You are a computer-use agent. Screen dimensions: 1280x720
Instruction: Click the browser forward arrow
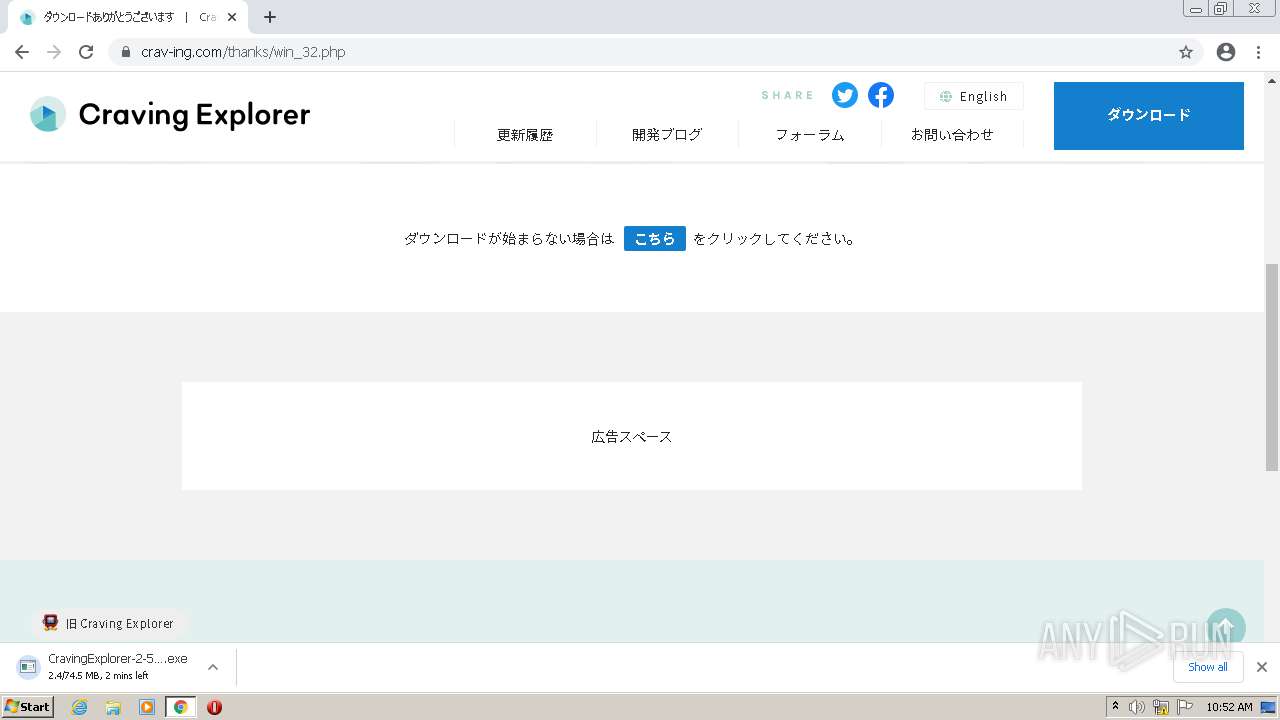pos(54,52)
